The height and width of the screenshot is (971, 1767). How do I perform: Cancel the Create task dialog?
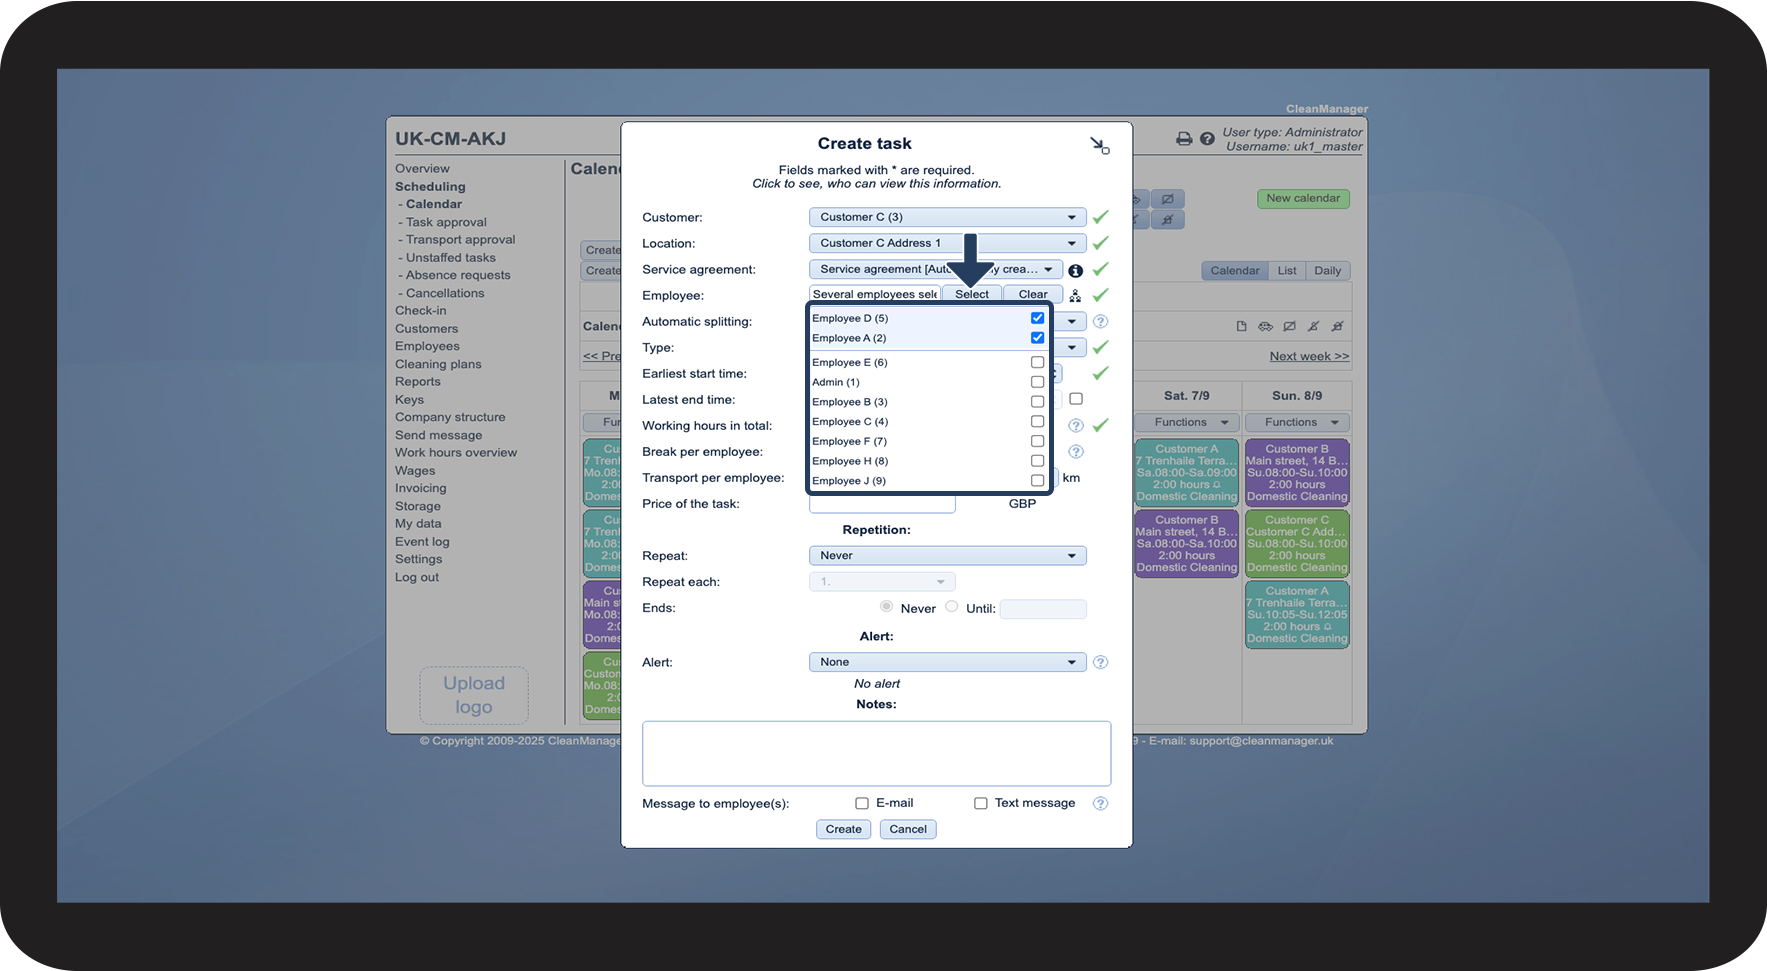(x=908, y=829)
